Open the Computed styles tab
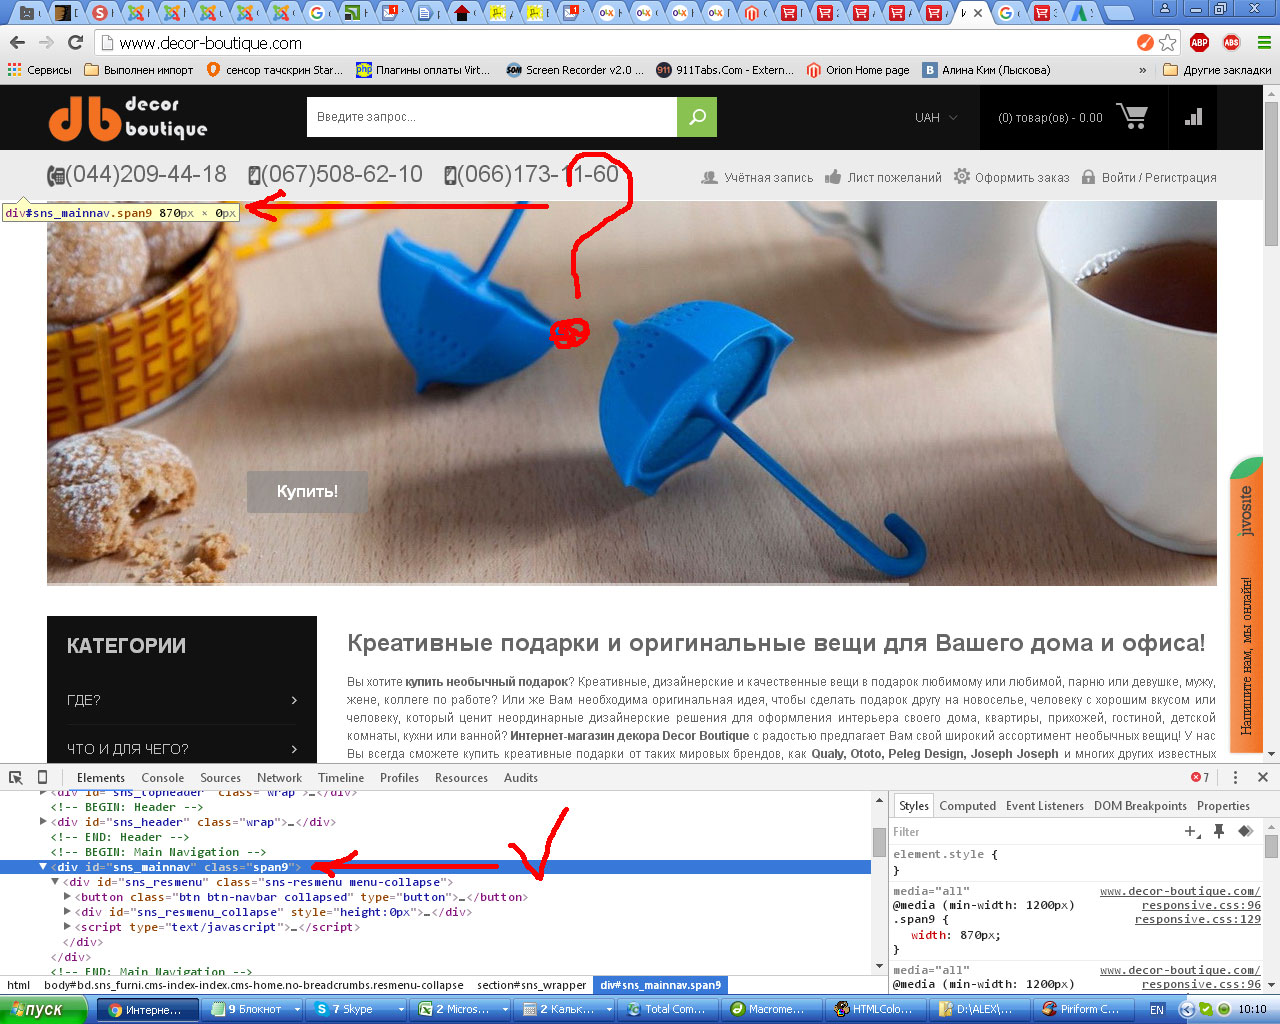 click(x=967, y=806)
